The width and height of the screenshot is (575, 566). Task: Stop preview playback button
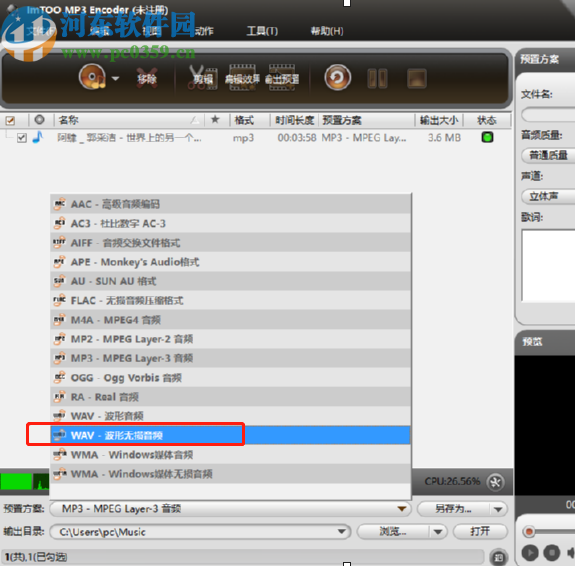[552, 552]
